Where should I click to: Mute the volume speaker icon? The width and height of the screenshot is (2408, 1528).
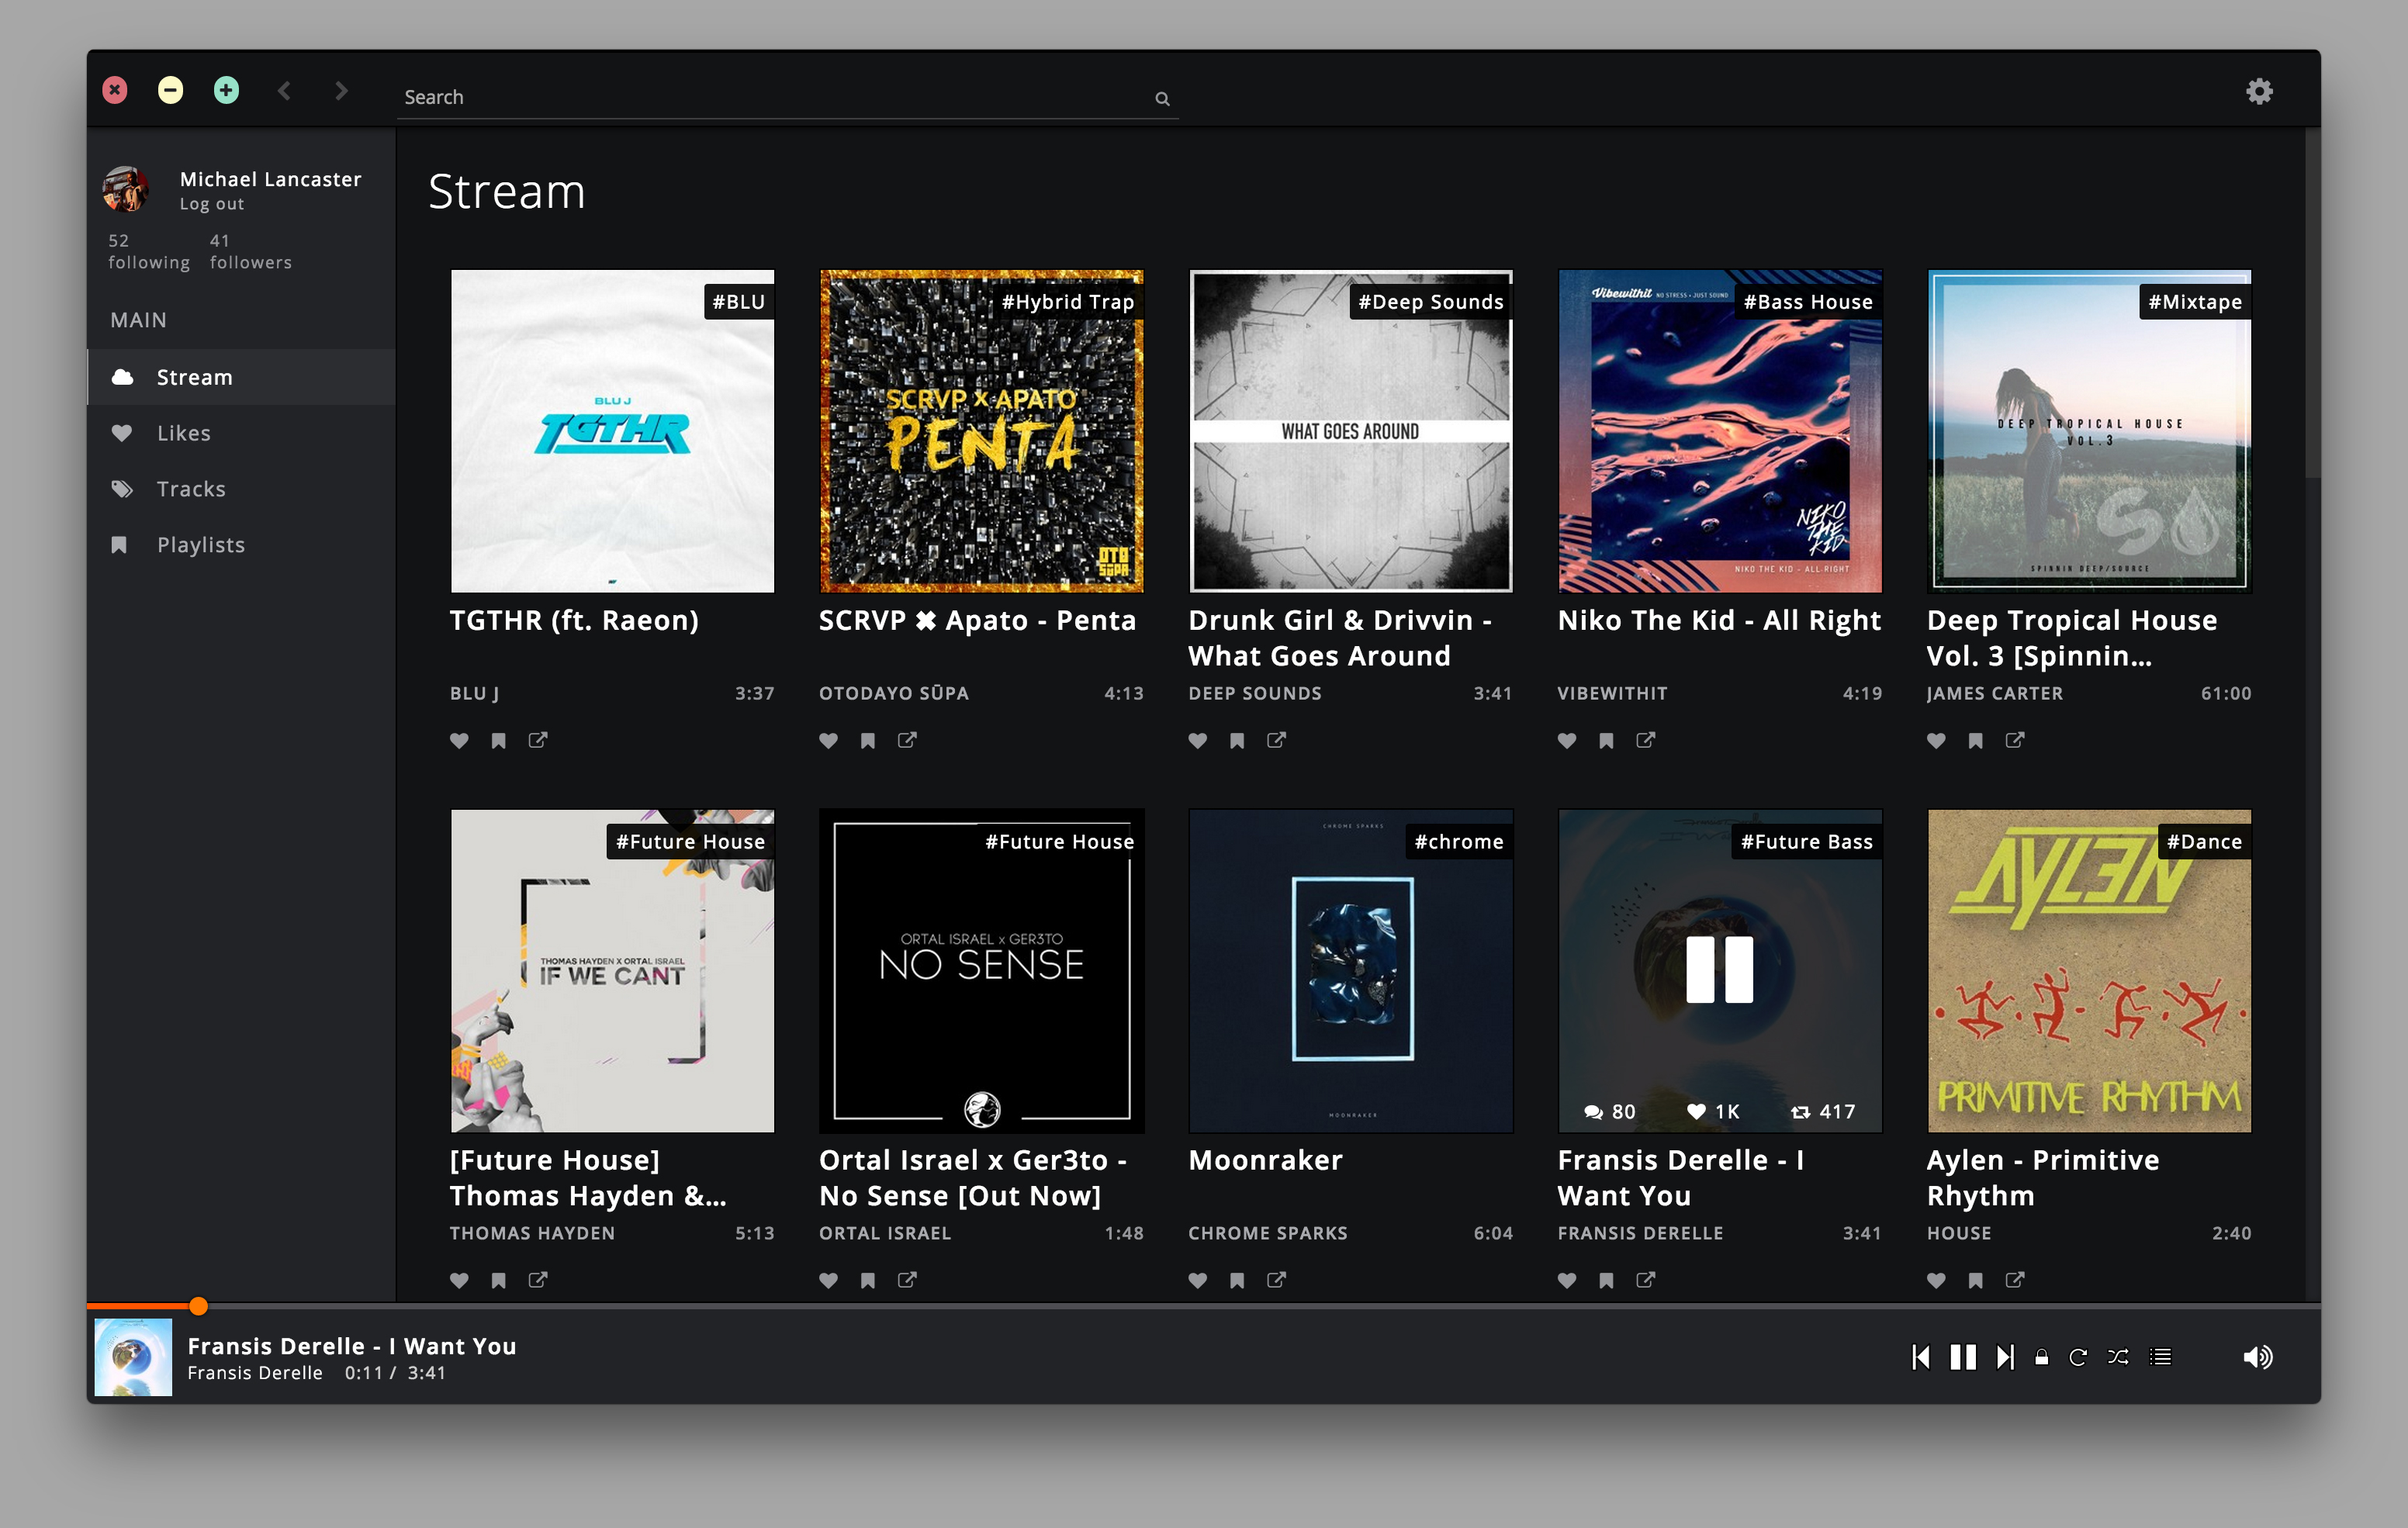tap(2257, 1357)
